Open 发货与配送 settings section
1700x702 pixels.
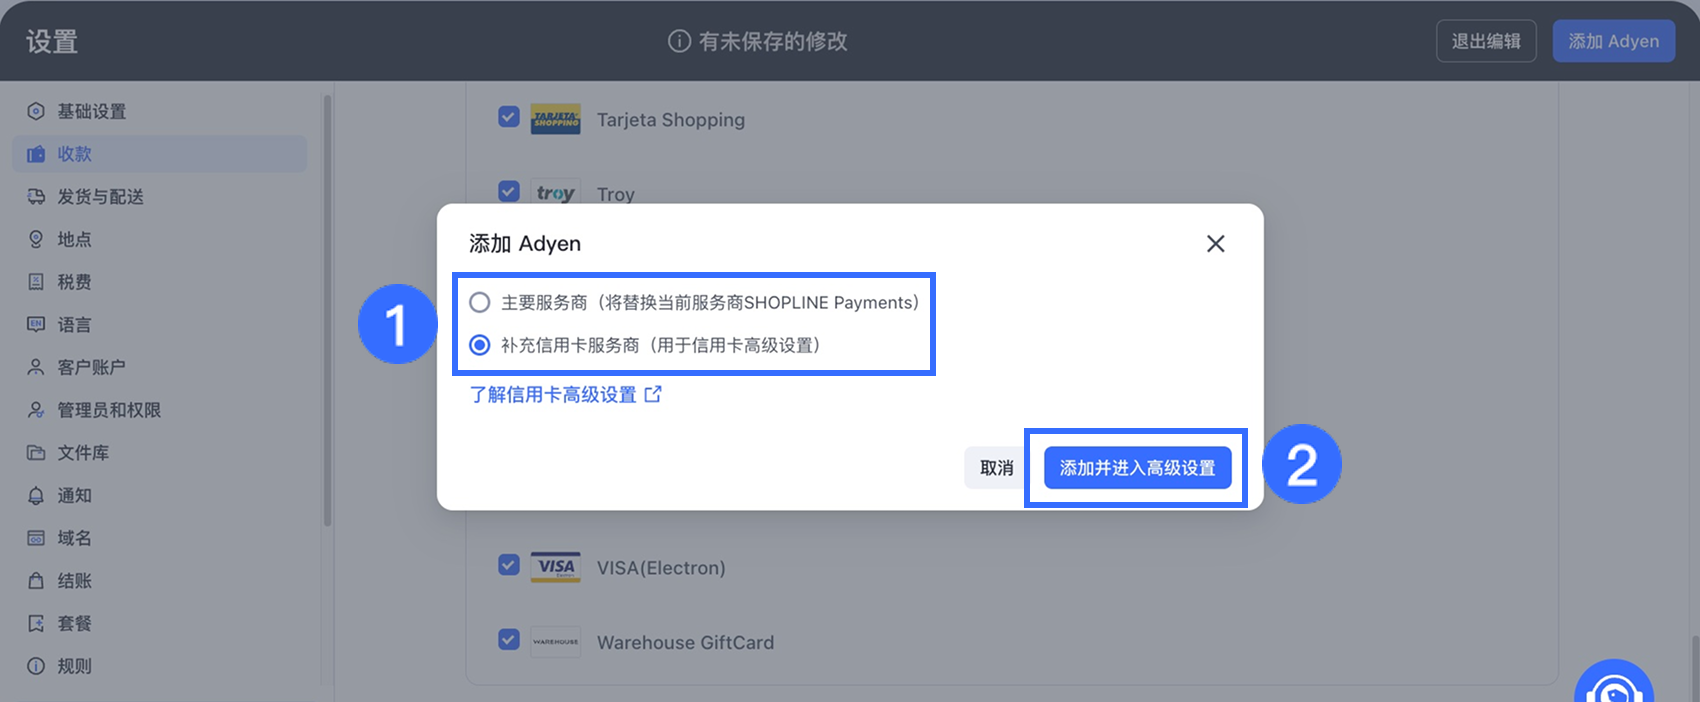coord(160,197)
